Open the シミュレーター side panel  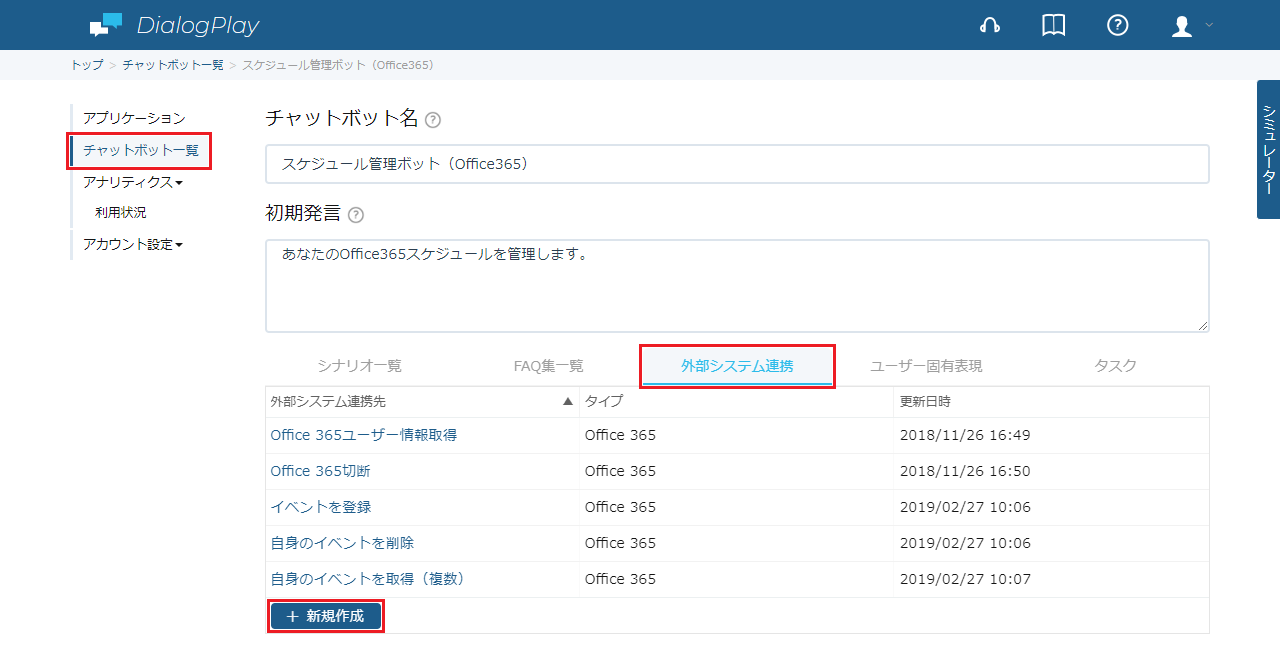point(1268,149)
